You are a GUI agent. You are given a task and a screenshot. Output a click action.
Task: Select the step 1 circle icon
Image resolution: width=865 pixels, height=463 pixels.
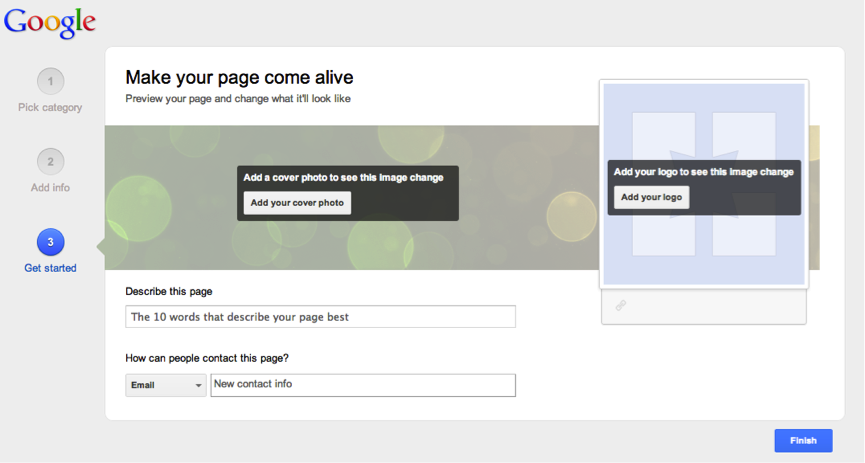50,82
